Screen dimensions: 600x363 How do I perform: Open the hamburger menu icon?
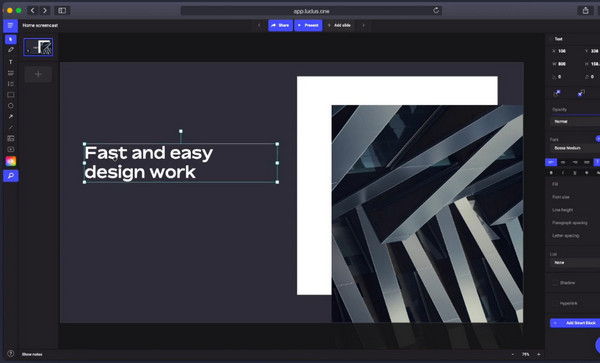coord(10,26)
